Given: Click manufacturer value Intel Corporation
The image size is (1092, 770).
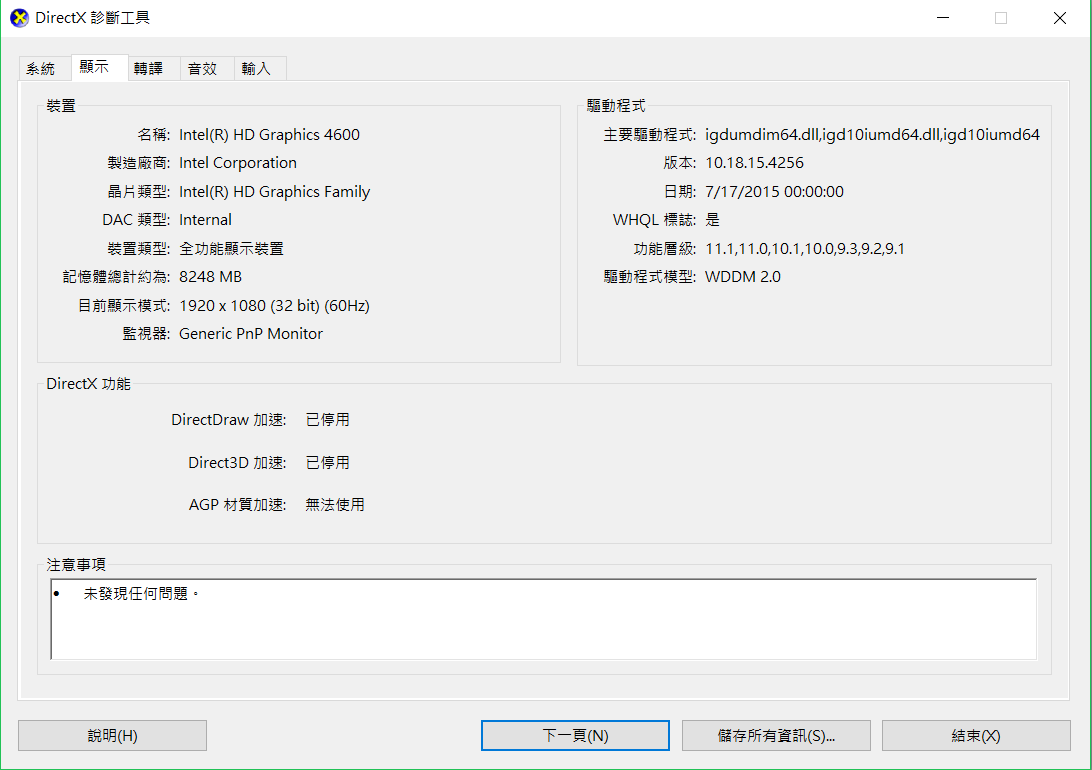Looking at the screenshot, I should [237, 162].
